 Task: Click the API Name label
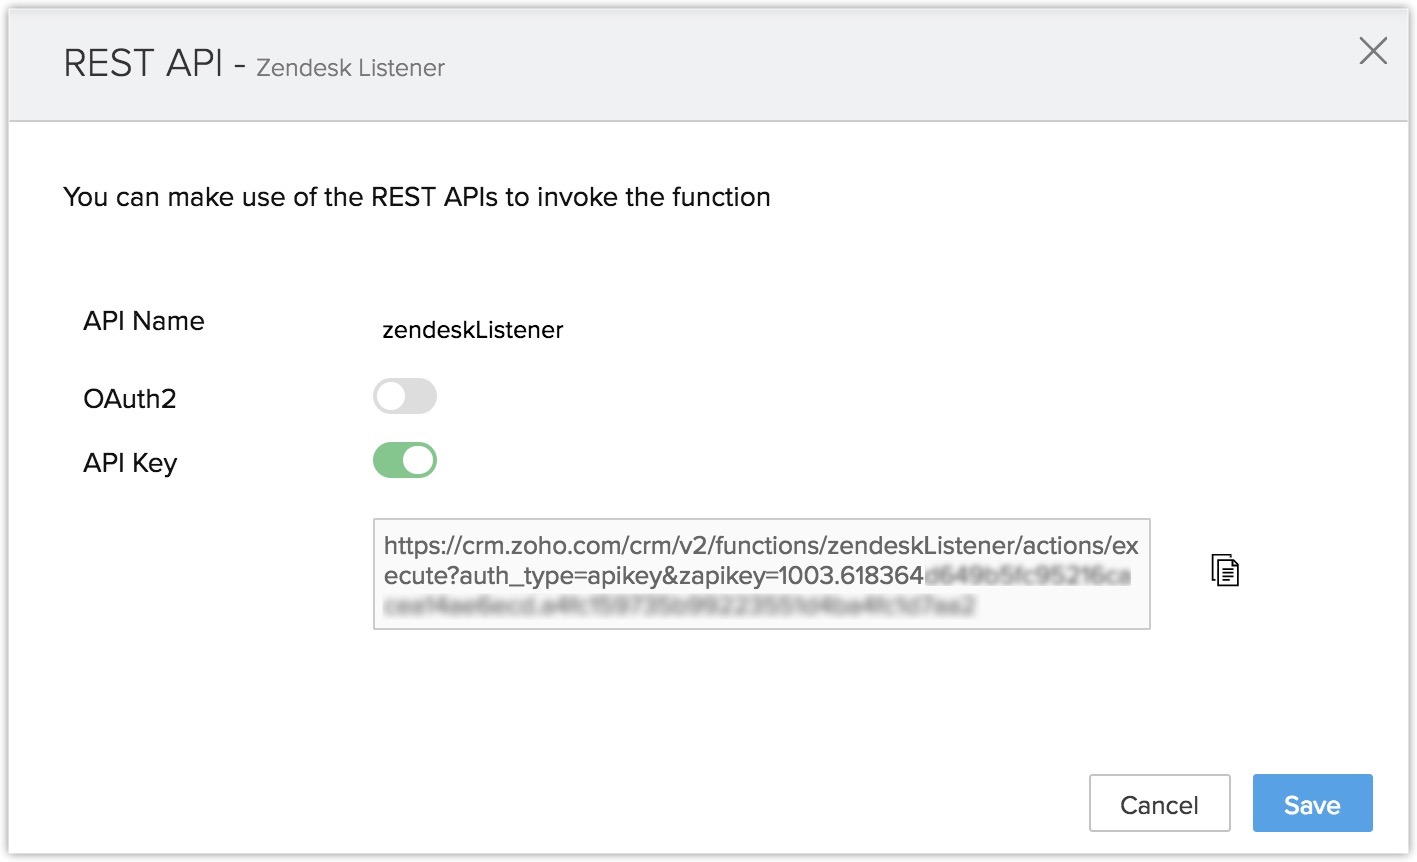[x=144, y=321]
